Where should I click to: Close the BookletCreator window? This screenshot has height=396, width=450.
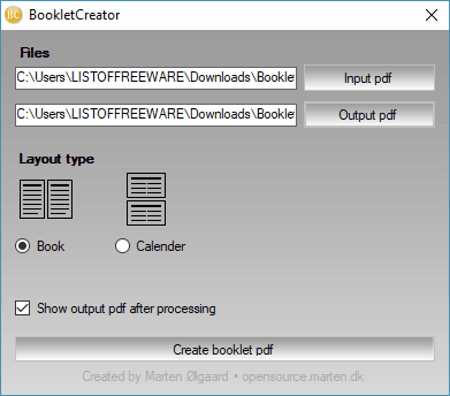click(x=431, y=15)
